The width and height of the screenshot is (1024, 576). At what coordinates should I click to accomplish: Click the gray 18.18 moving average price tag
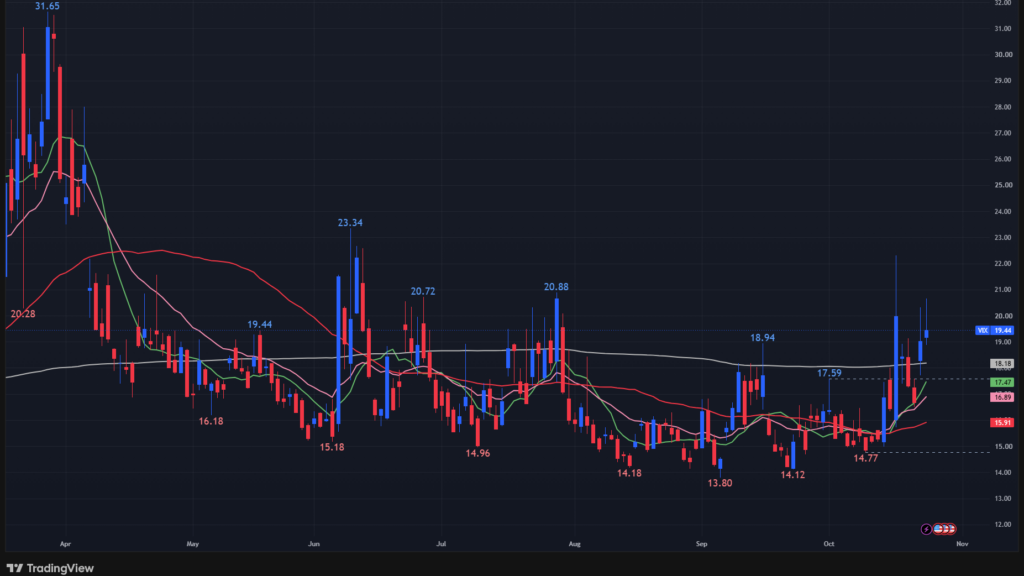coord(1002,364)
